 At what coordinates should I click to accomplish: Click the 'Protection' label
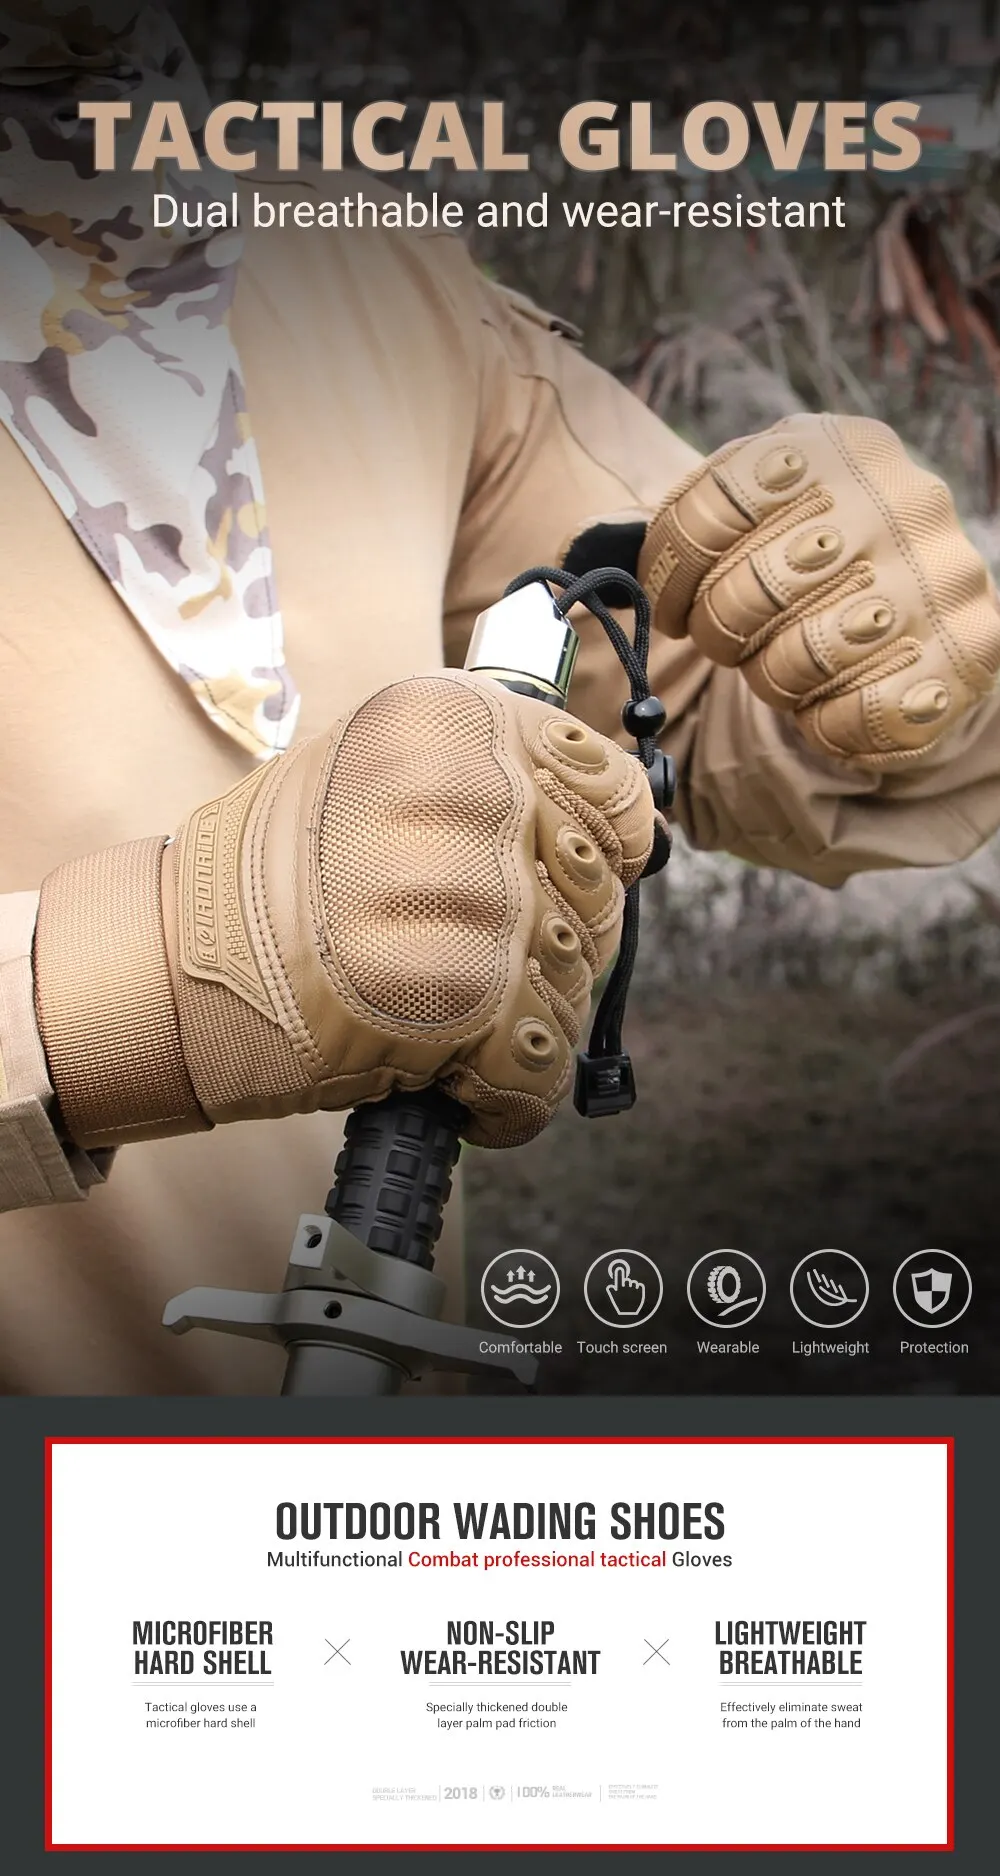934,1347
